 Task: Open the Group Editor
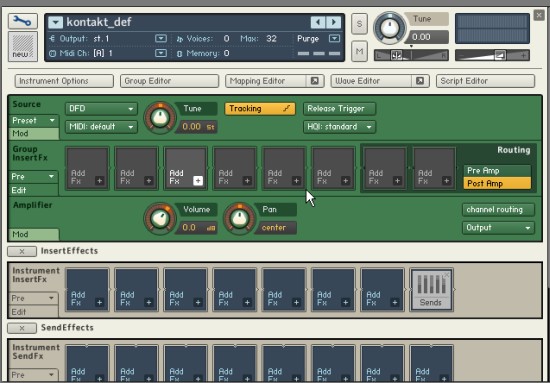point(169,81)
